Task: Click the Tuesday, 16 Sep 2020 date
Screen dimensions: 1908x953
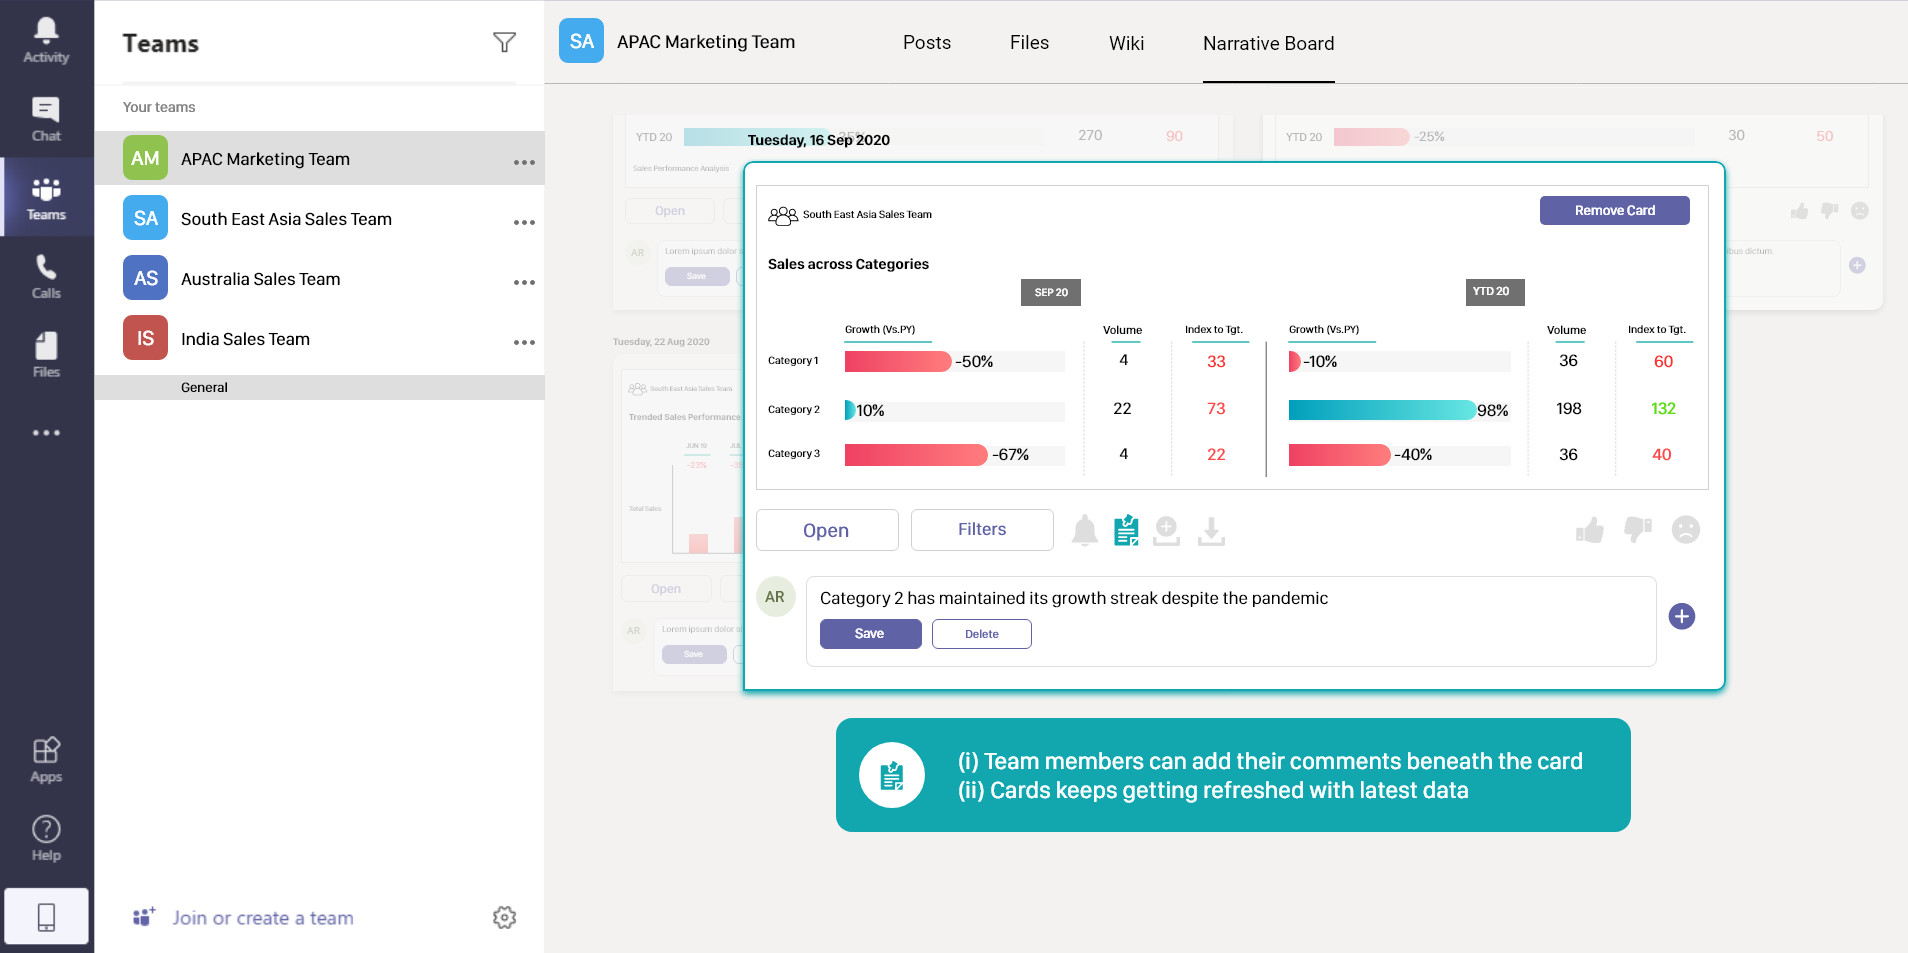Action: click(x=819, y=140)
